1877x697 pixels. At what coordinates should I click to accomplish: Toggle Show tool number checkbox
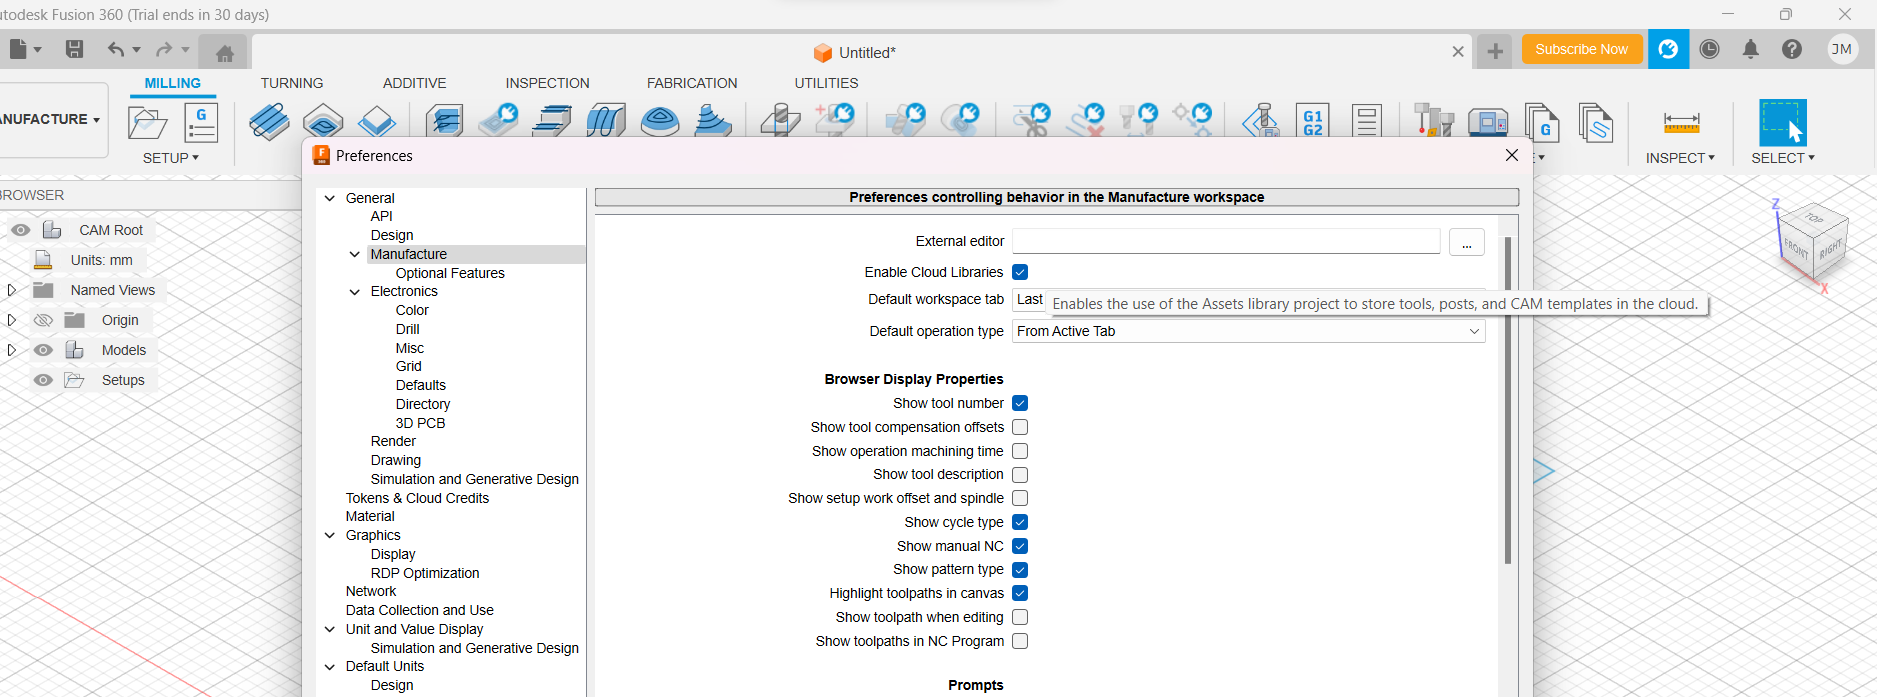click(1020, 403)
